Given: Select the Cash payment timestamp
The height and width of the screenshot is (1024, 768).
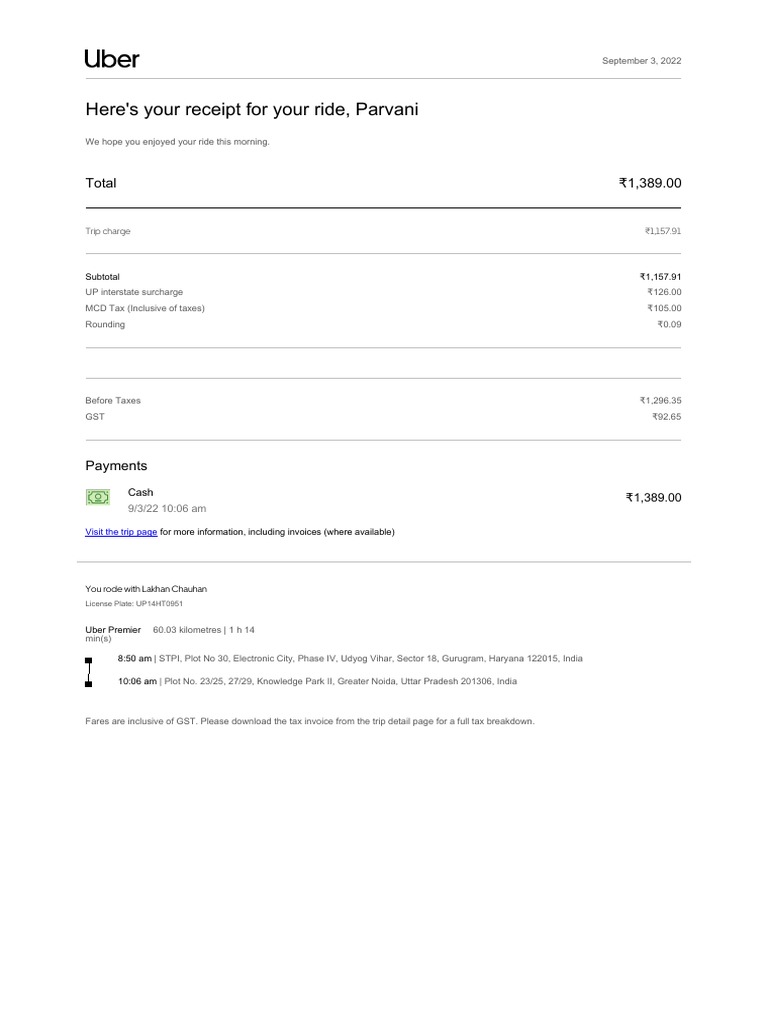Looking at the screenshot, I should coord(167,508).
